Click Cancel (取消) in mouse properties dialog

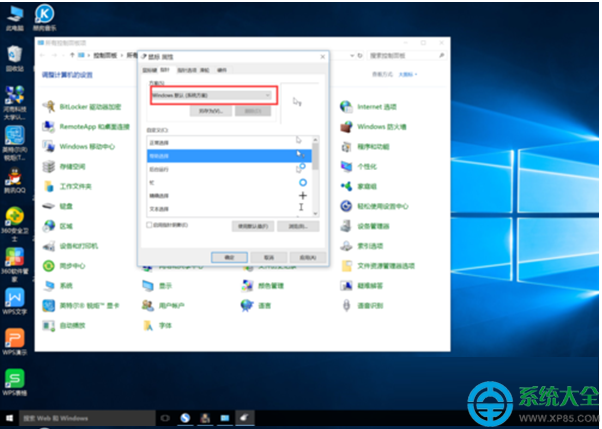click(269, 257)
